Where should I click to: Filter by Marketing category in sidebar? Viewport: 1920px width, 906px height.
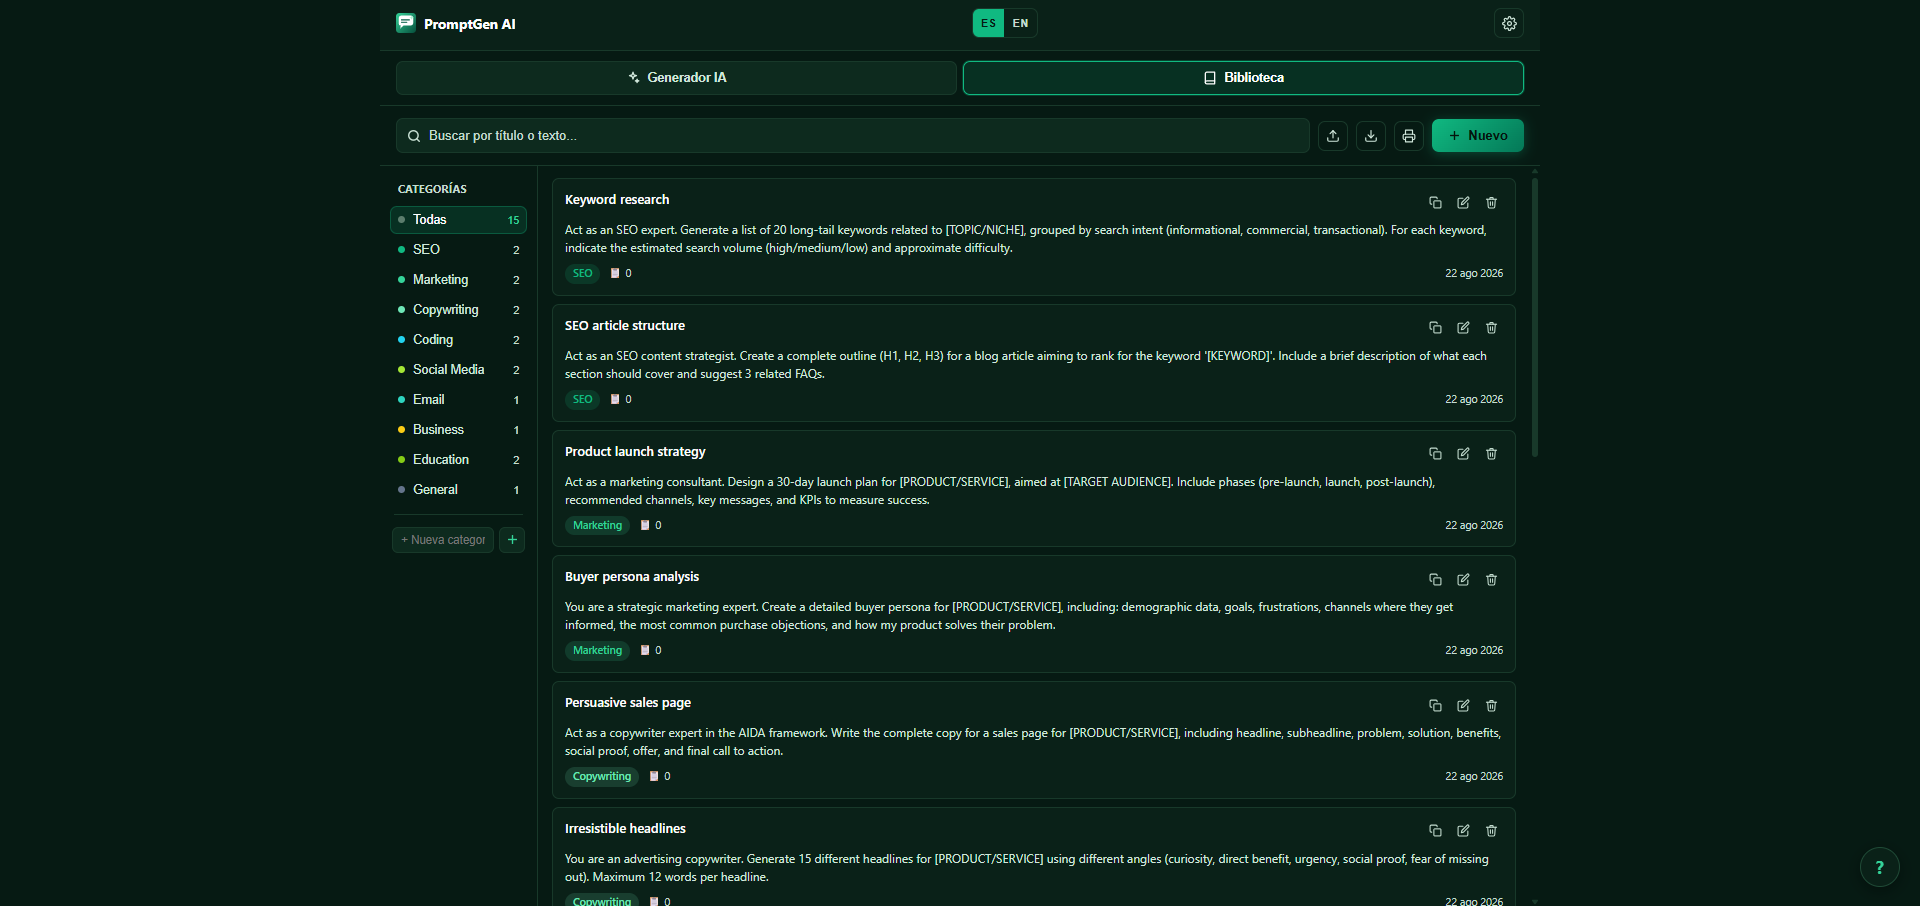click(458, 280)
